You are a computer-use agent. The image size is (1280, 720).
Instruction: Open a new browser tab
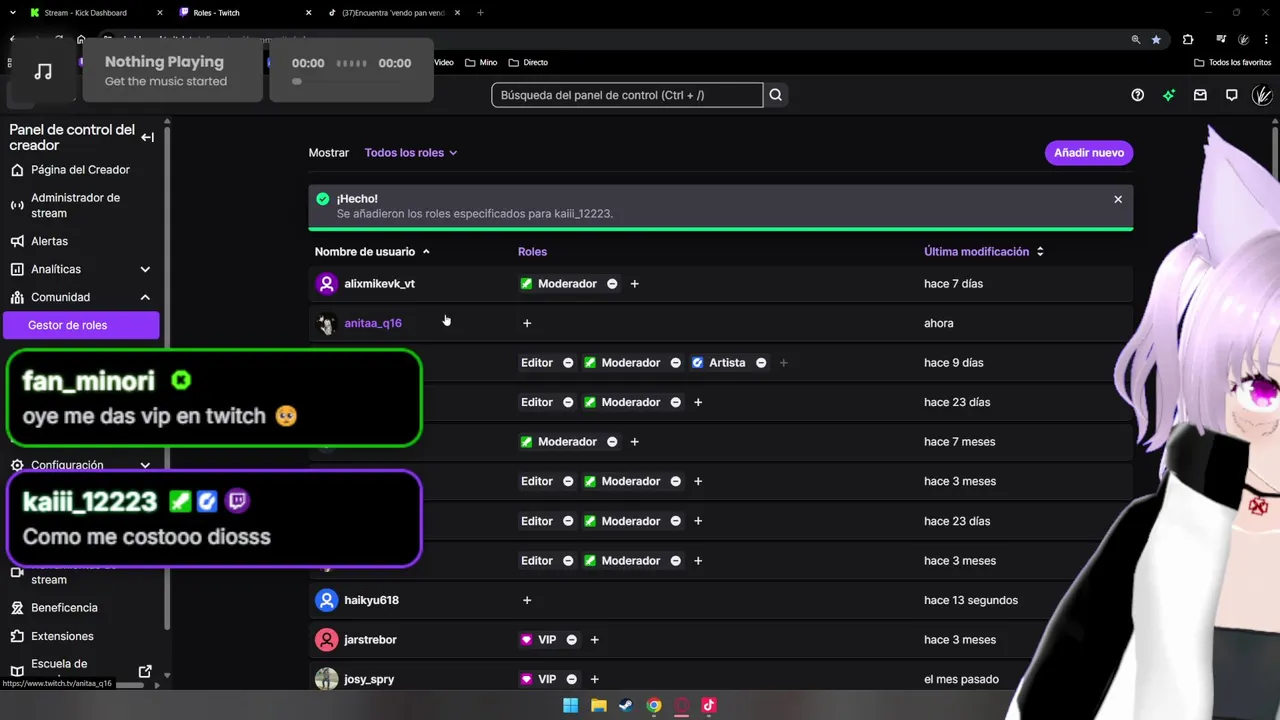tap(480, 13)
